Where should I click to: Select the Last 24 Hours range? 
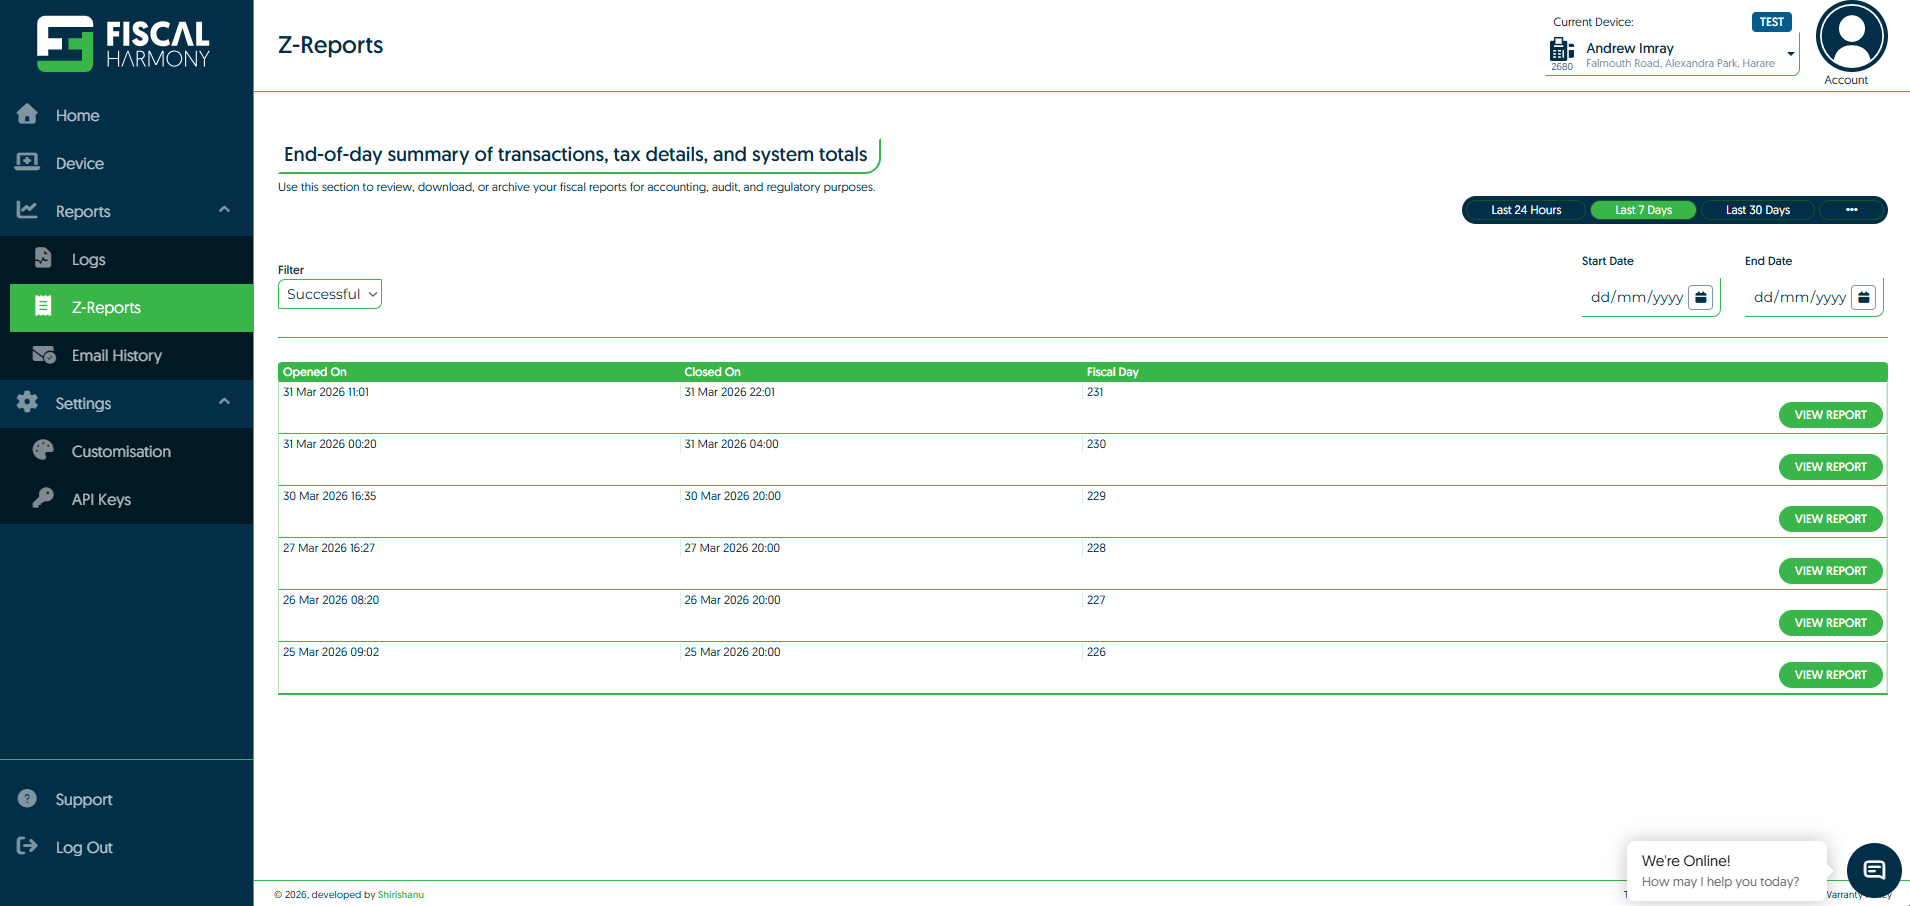point(1525,210)
